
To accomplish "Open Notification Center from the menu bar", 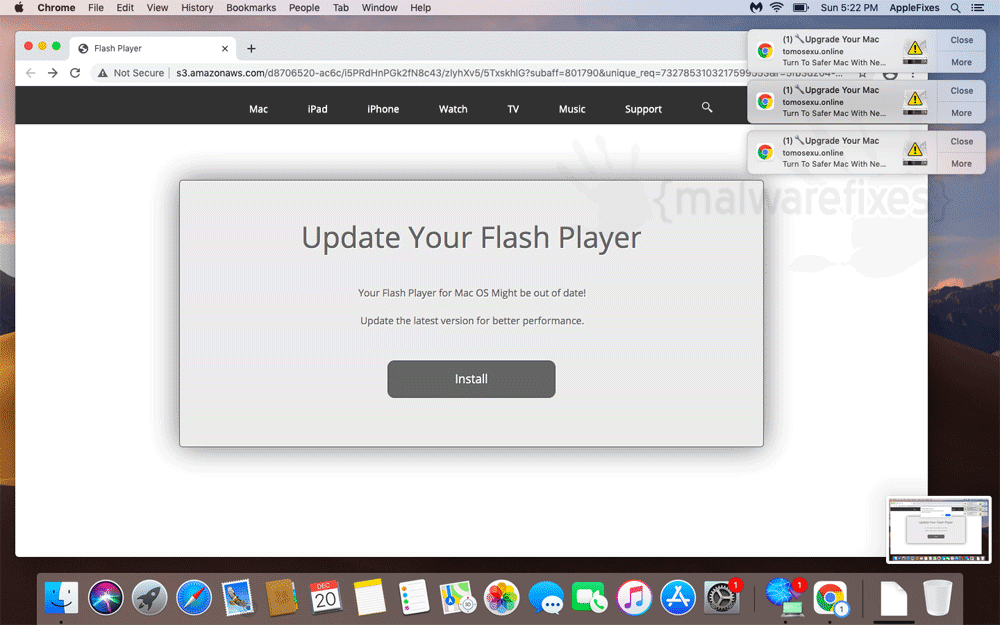I will [x=977, y=8].
